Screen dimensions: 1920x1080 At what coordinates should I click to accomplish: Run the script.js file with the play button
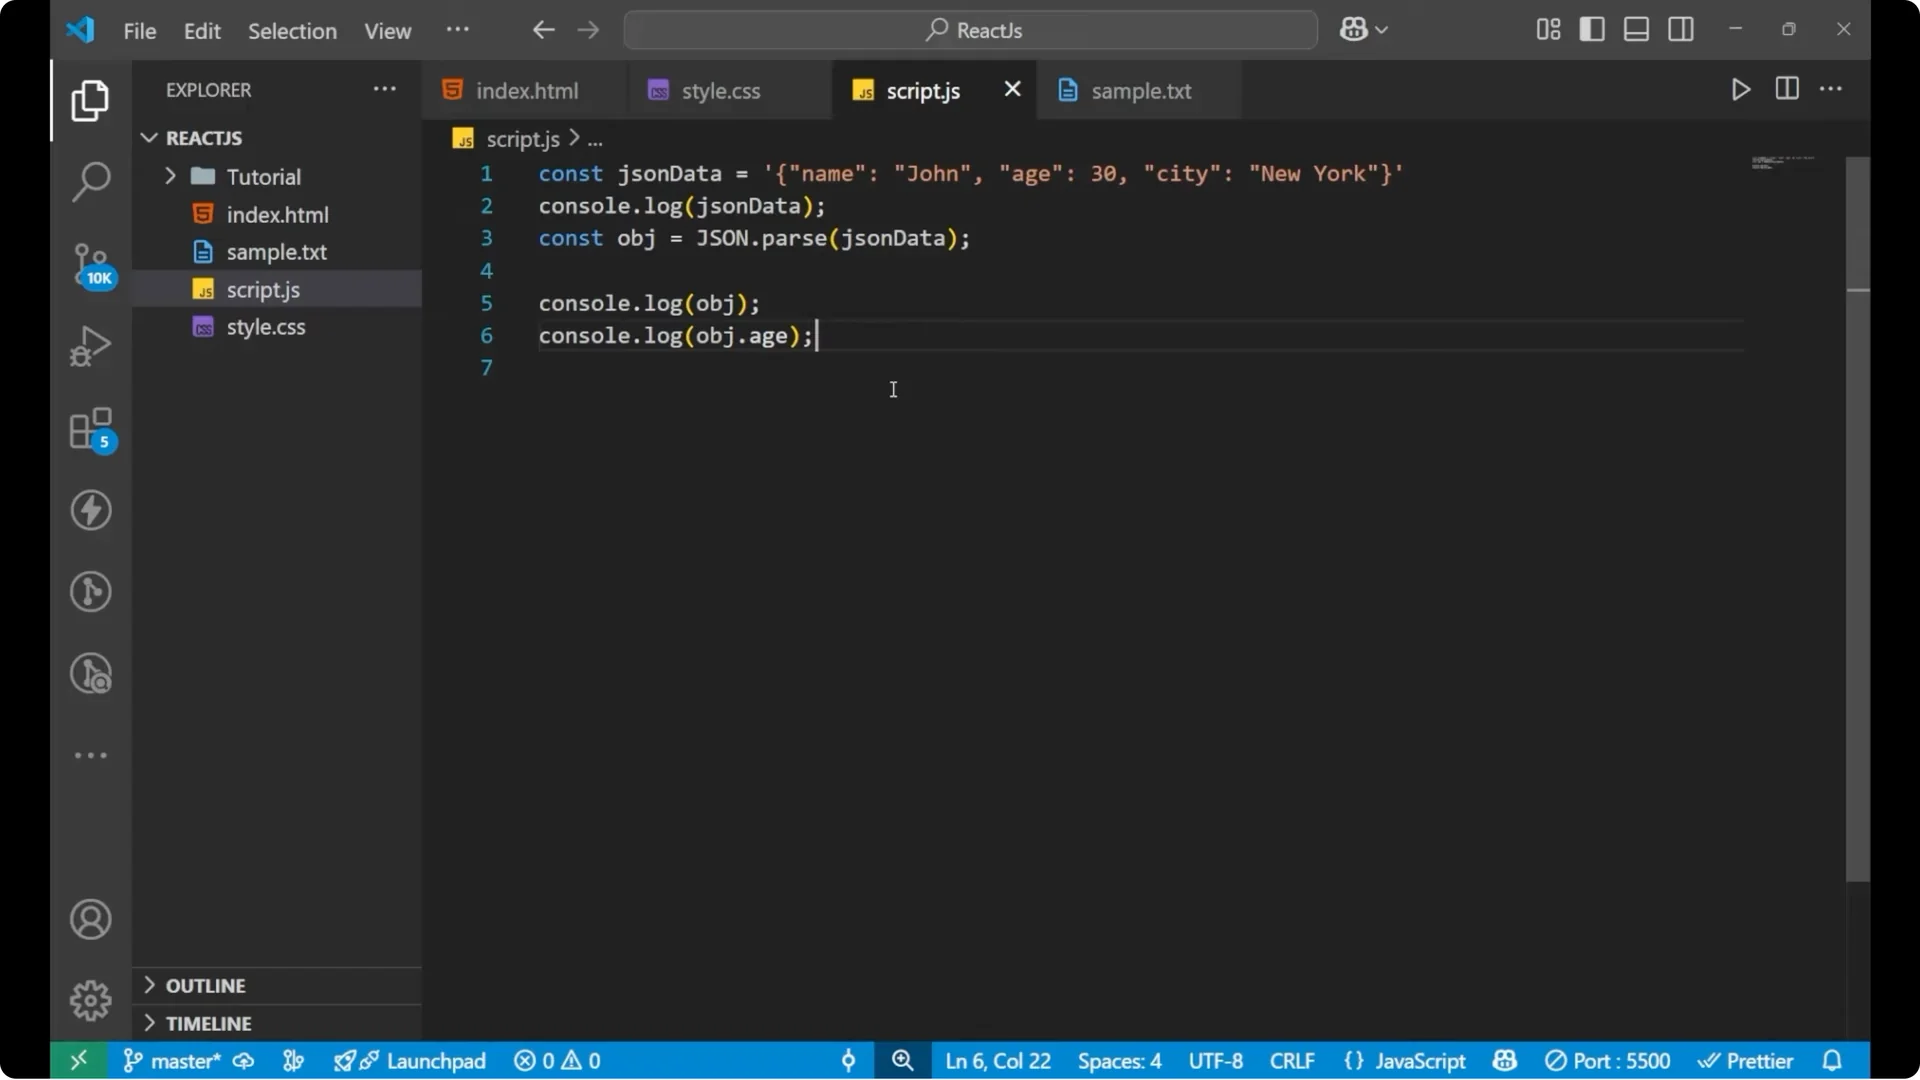pos(1740,89)
